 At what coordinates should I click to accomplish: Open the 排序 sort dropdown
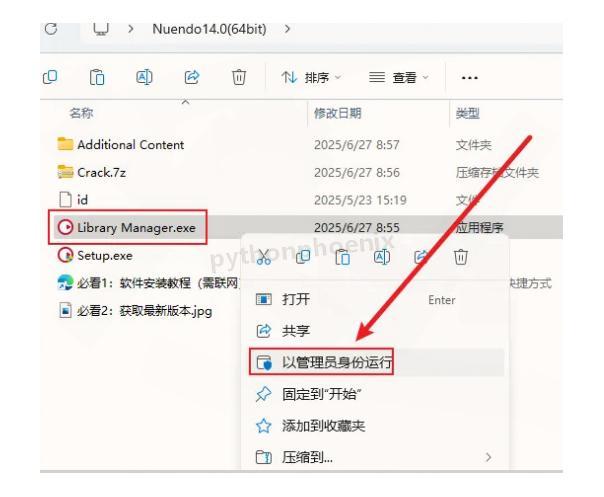311,78
